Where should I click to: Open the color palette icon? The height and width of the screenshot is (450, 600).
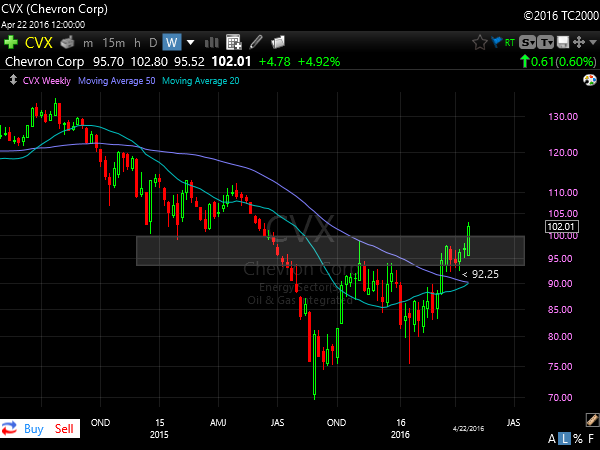click(x=590, y=80)
